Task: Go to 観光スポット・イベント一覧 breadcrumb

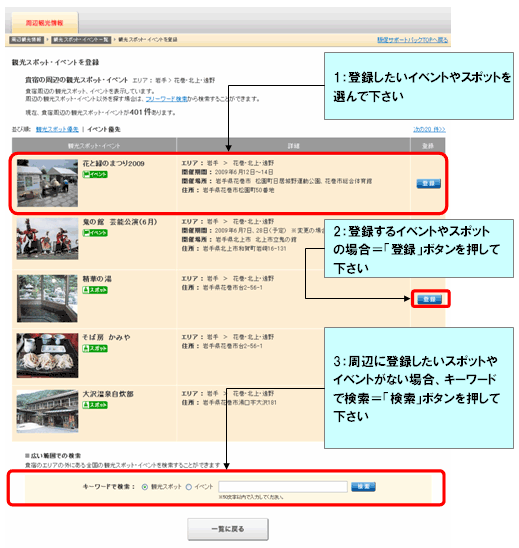Action: [x=81, y=39]
